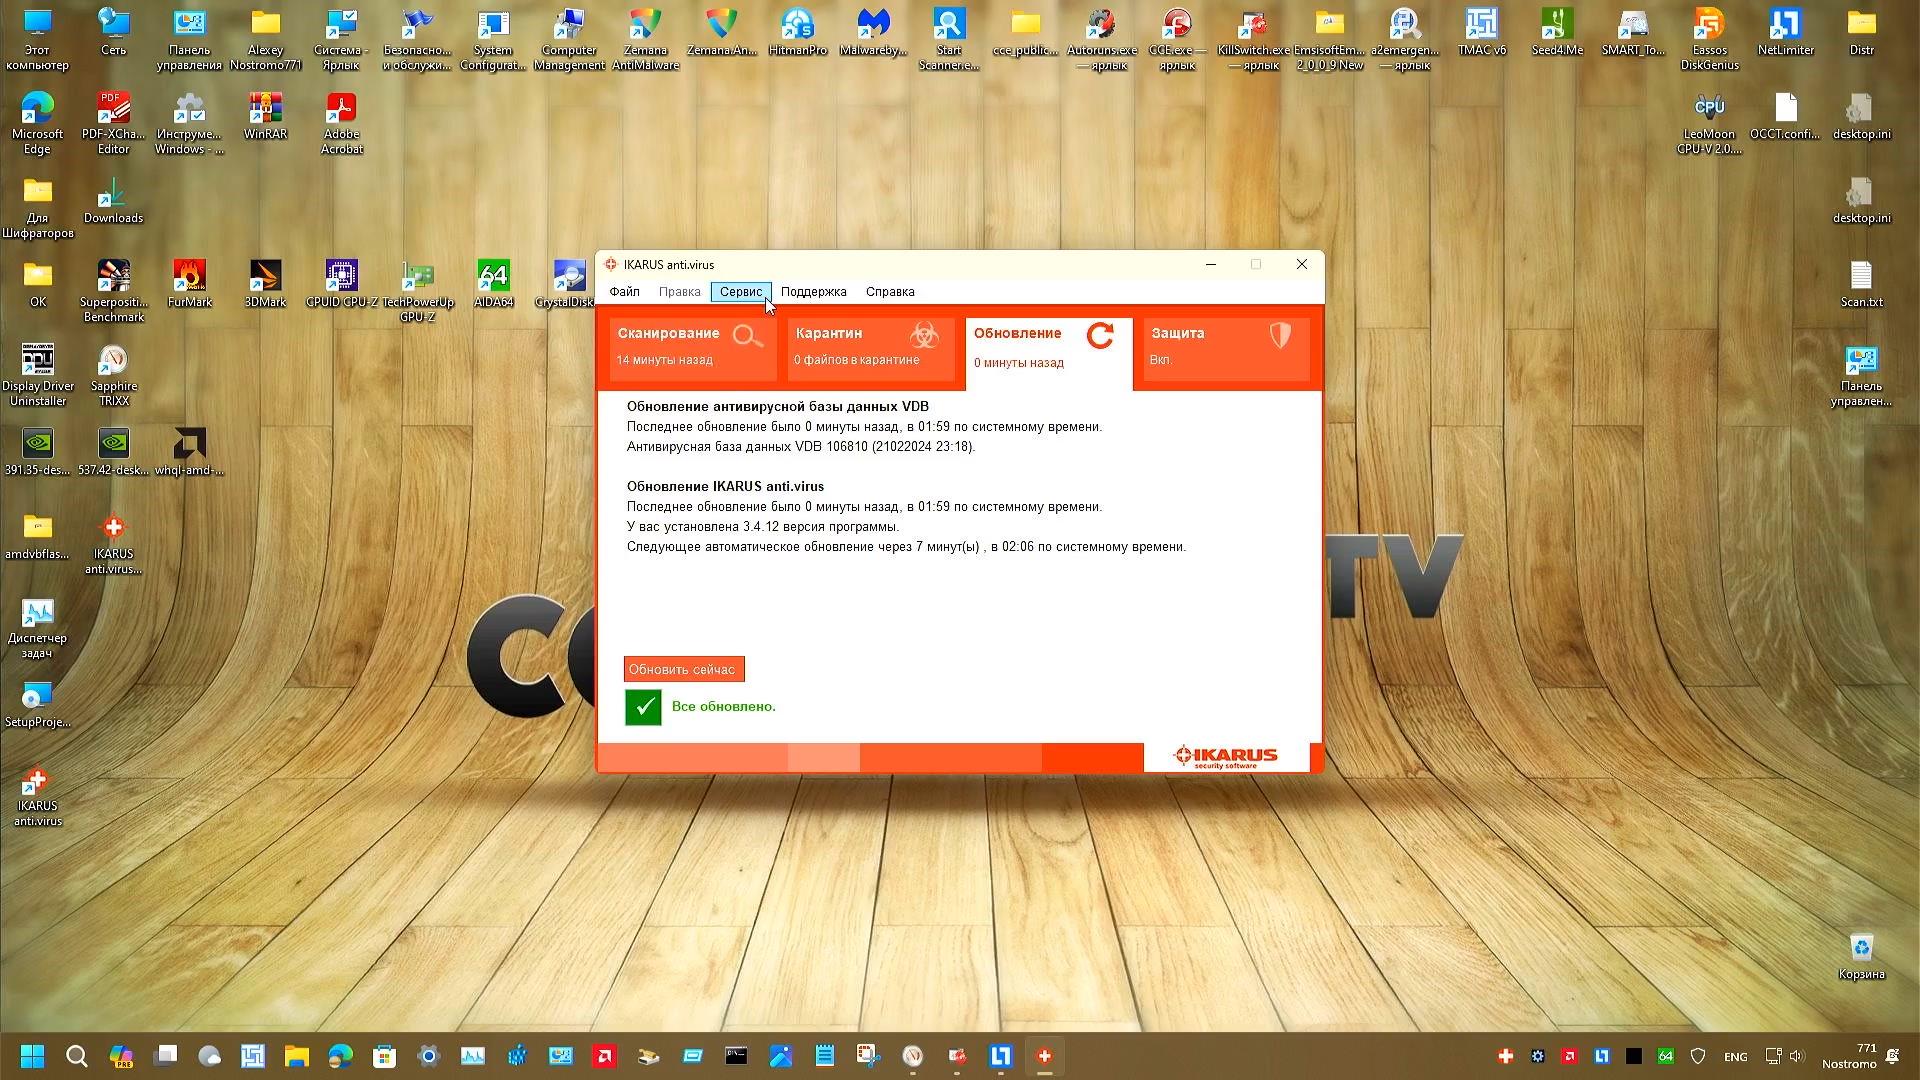Click the Обновить сейчас button
The width and height of the screenshot is (1920, 1080).
point(683,670)
